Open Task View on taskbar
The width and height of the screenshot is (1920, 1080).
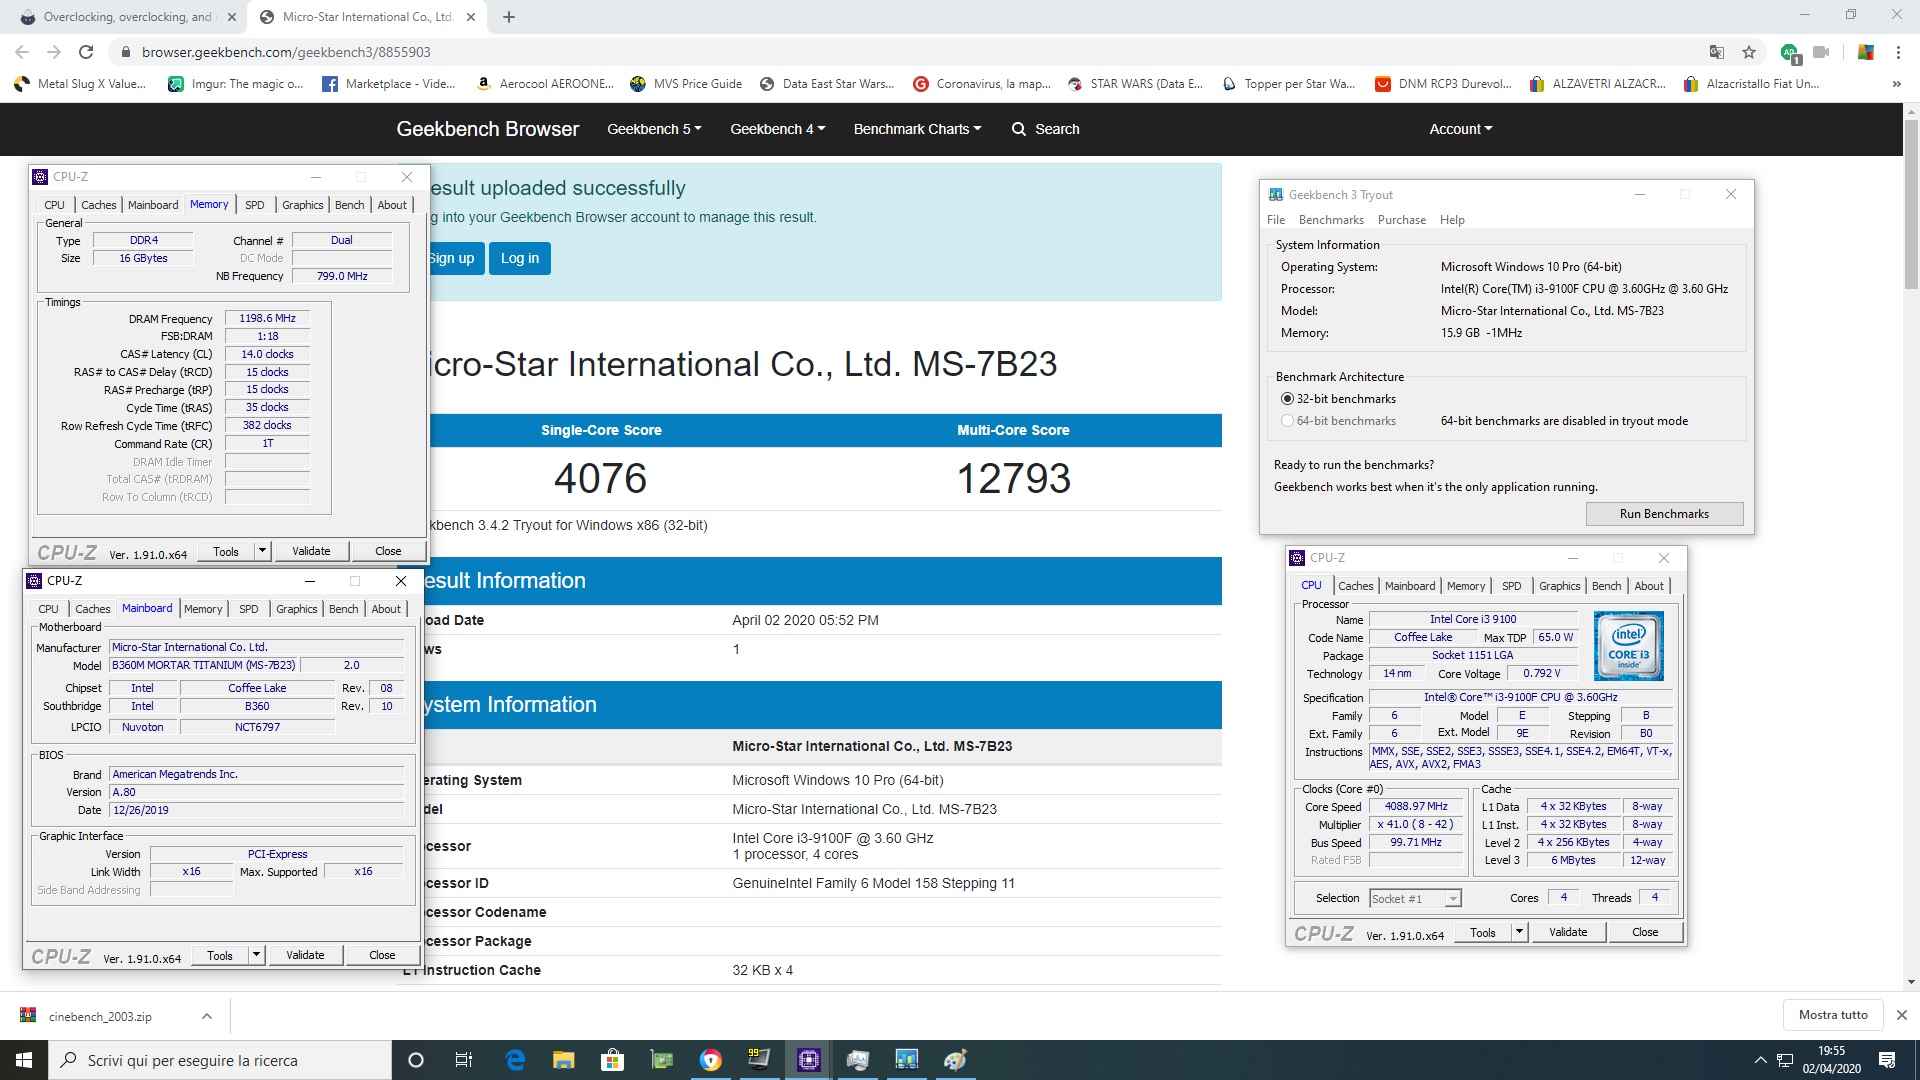point(464,1060)
